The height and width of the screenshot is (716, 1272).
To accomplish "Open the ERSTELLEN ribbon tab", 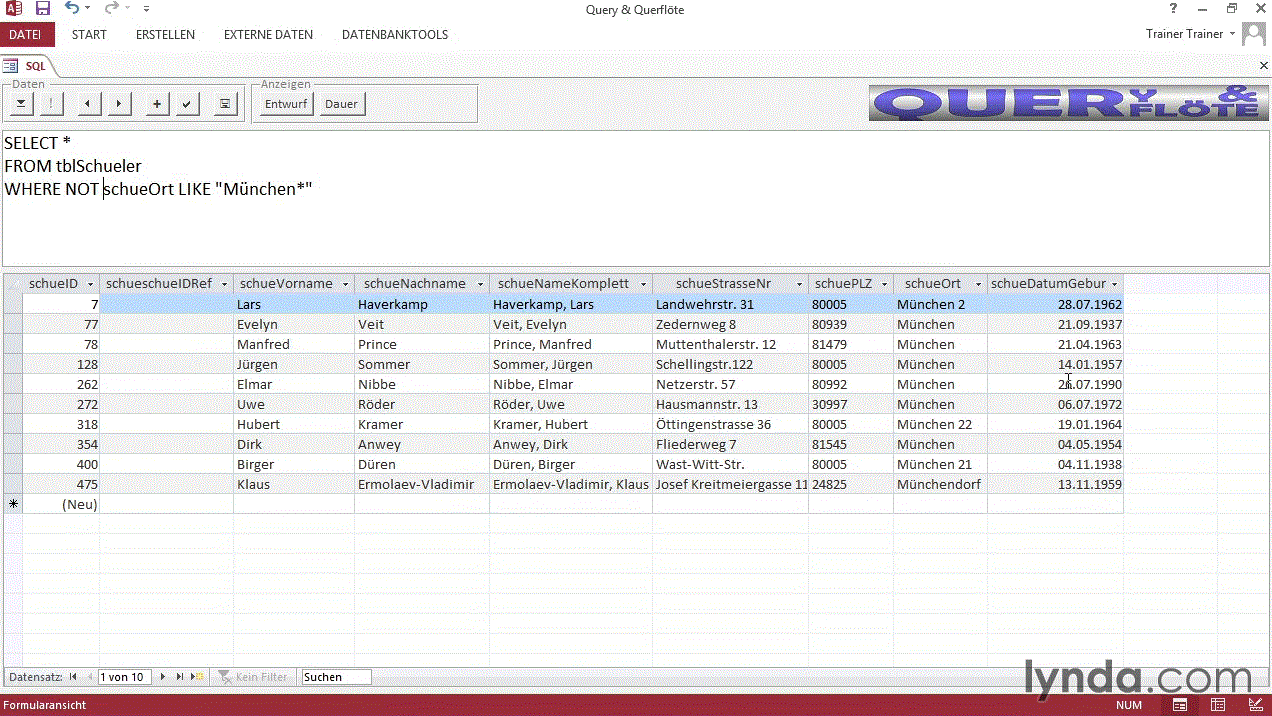I will 165,34.
